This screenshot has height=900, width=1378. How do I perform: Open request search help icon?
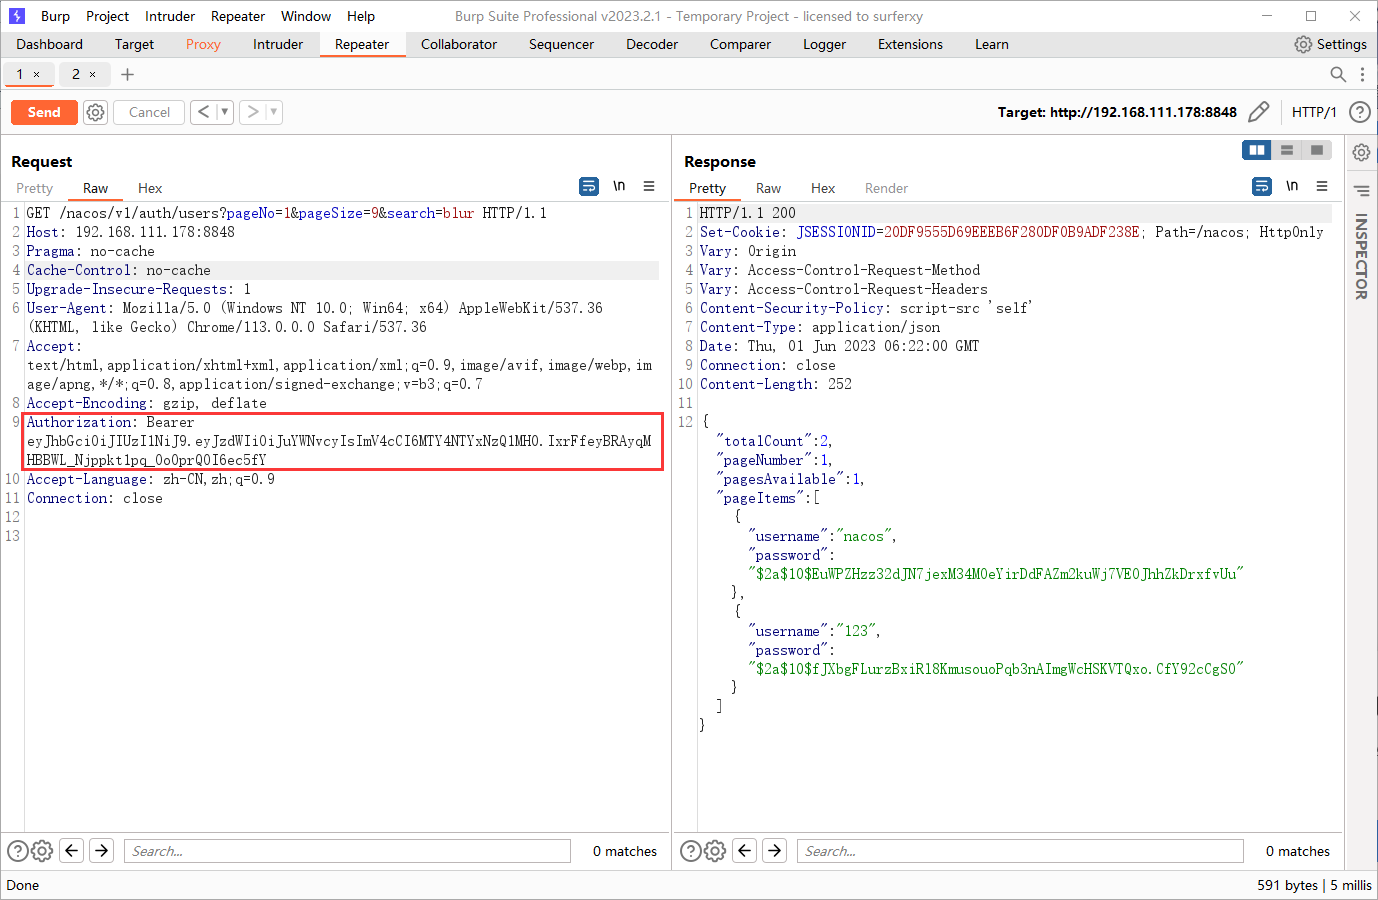(18, 851)
